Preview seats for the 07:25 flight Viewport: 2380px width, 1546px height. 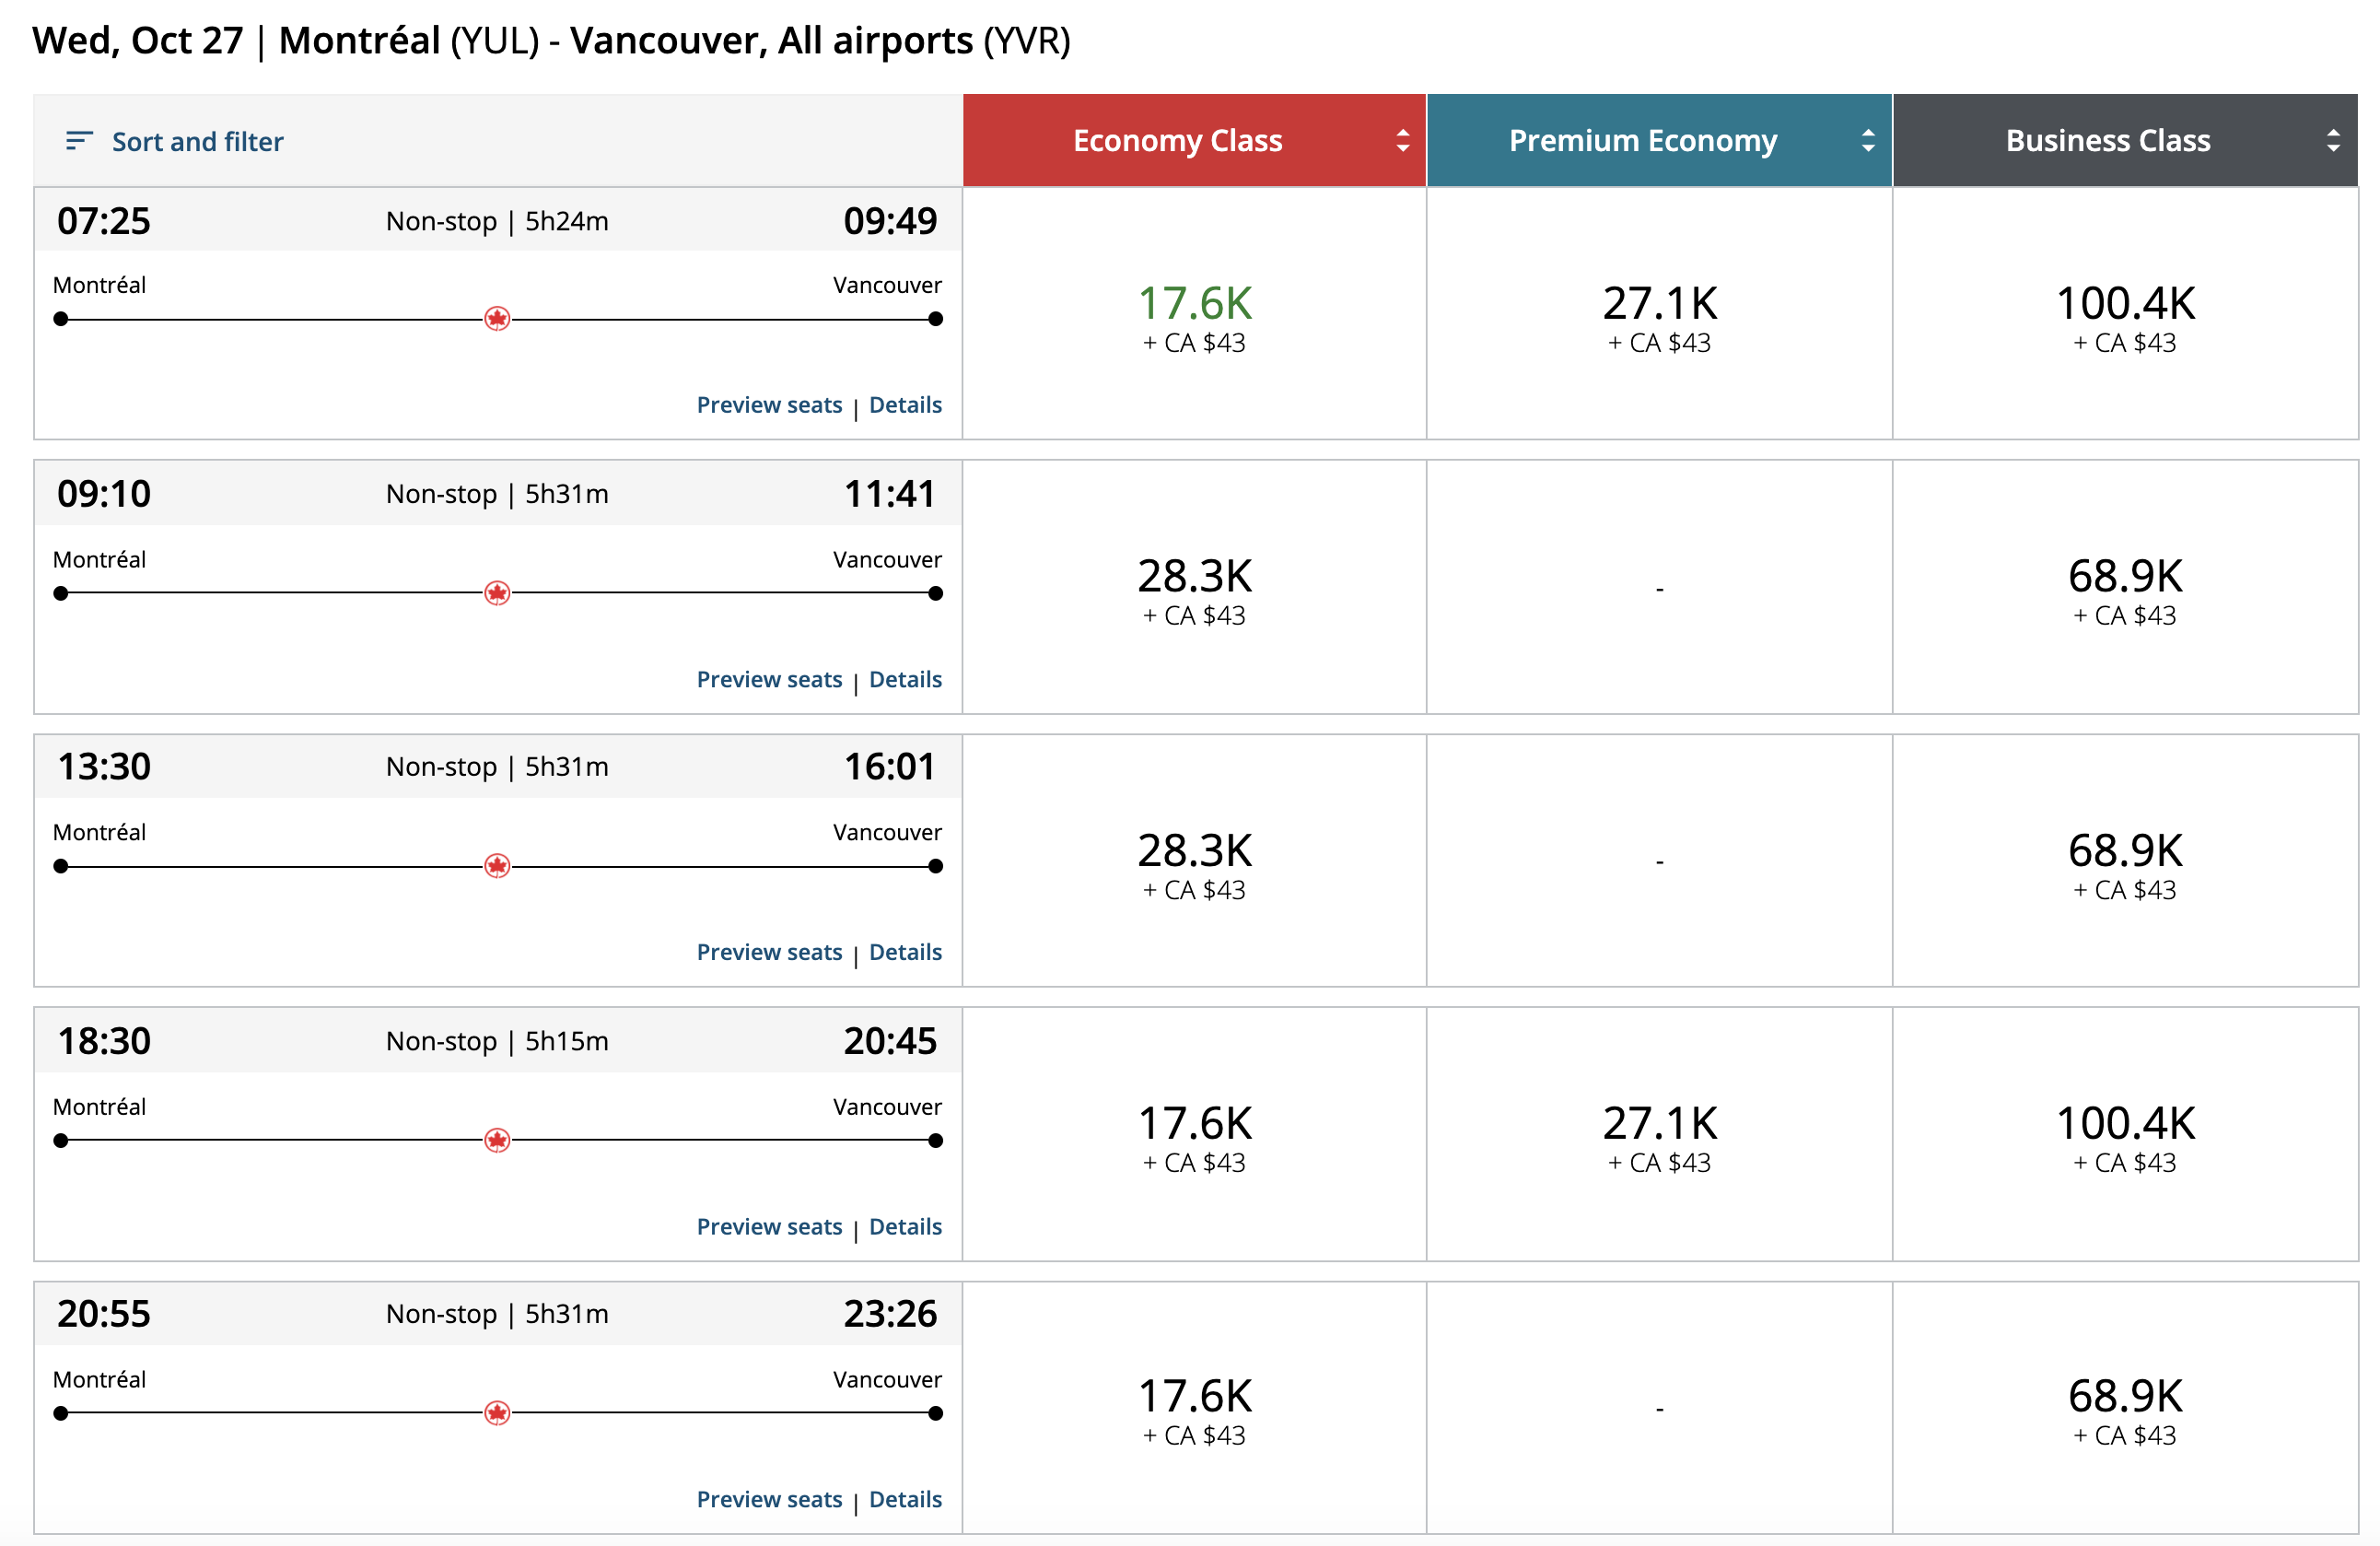click(769, 405)
